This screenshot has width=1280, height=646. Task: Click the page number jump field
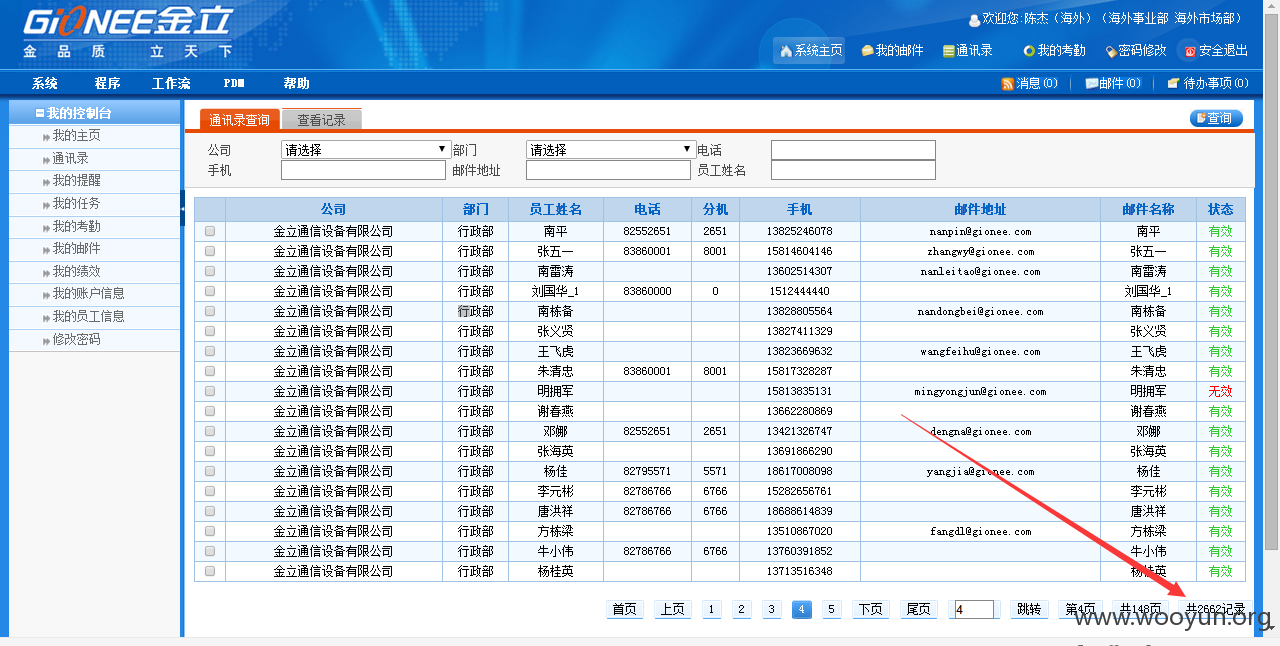[975, 609]
